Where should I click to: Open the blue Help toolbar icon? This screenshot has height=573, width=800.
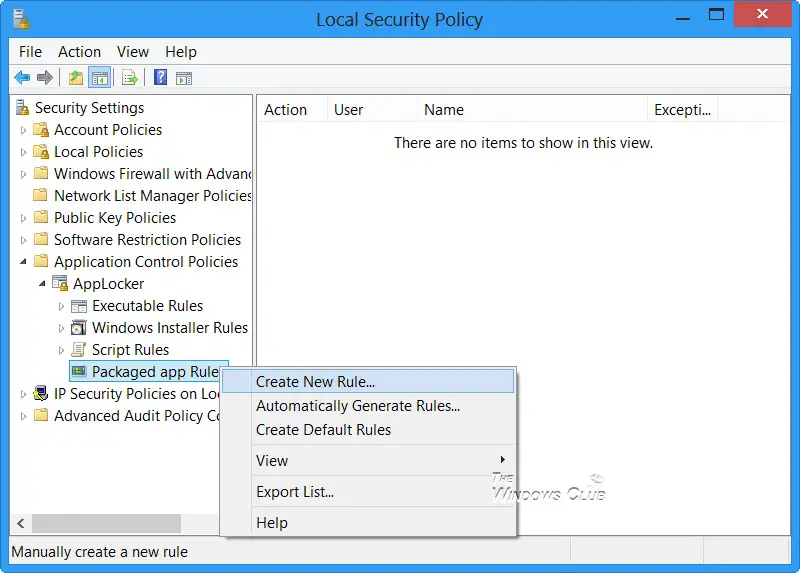pos(161,78)
